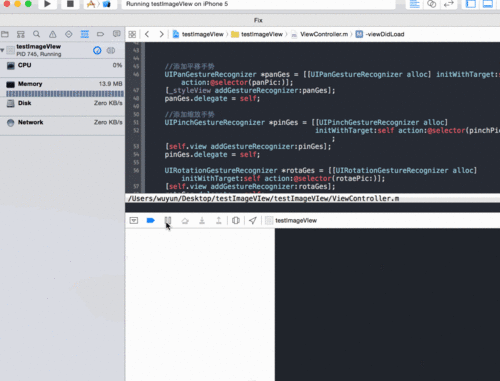Viewport: 500px width, 381px height.
Task: Click the memory usage bar graph
Action: point(65,94)
